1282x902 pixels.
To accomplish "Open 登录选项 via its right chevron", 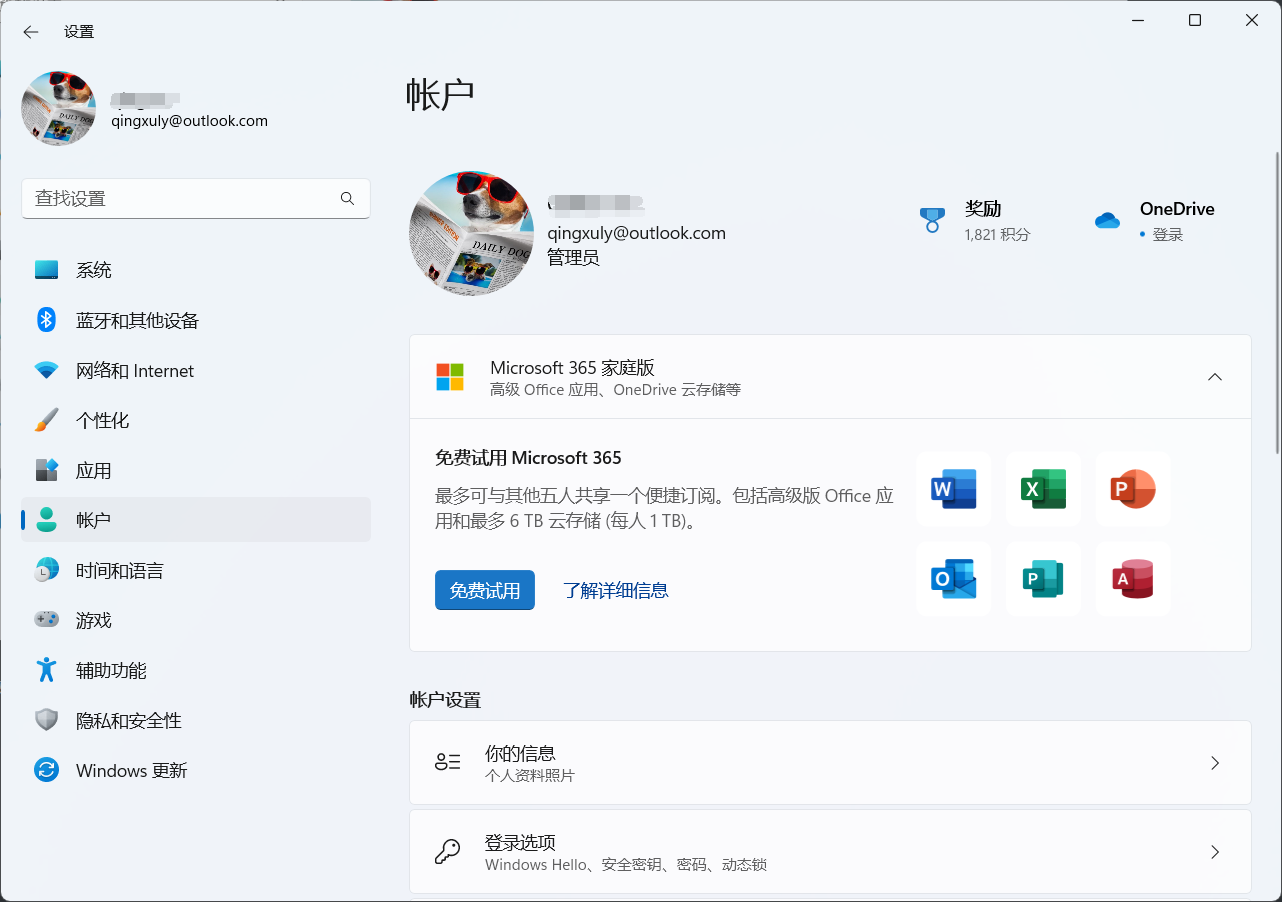I will [1215, 852].
